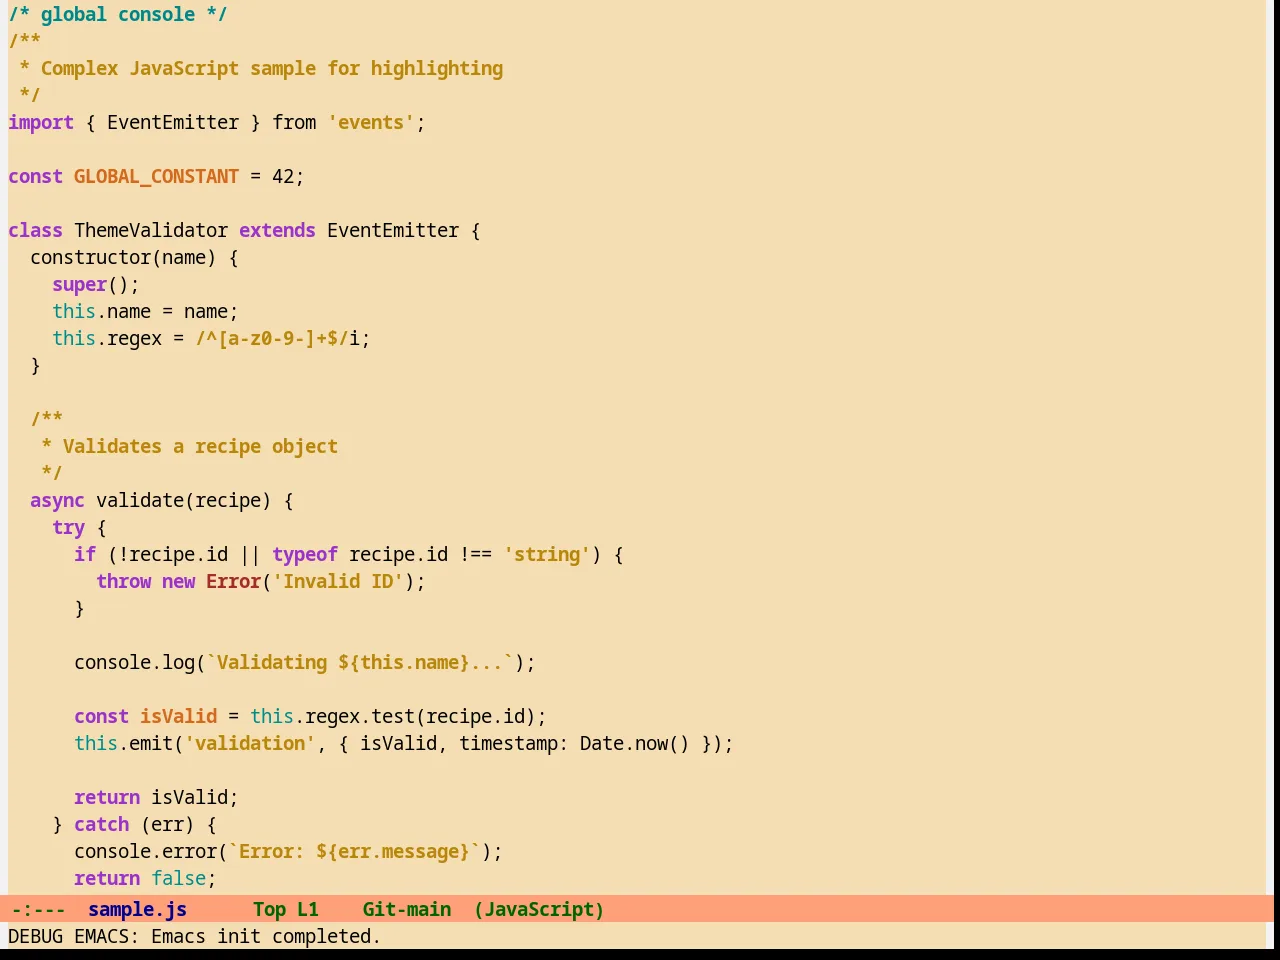Click the 'class' keyword
1280x960 pixels.
[x=36, y=230]
